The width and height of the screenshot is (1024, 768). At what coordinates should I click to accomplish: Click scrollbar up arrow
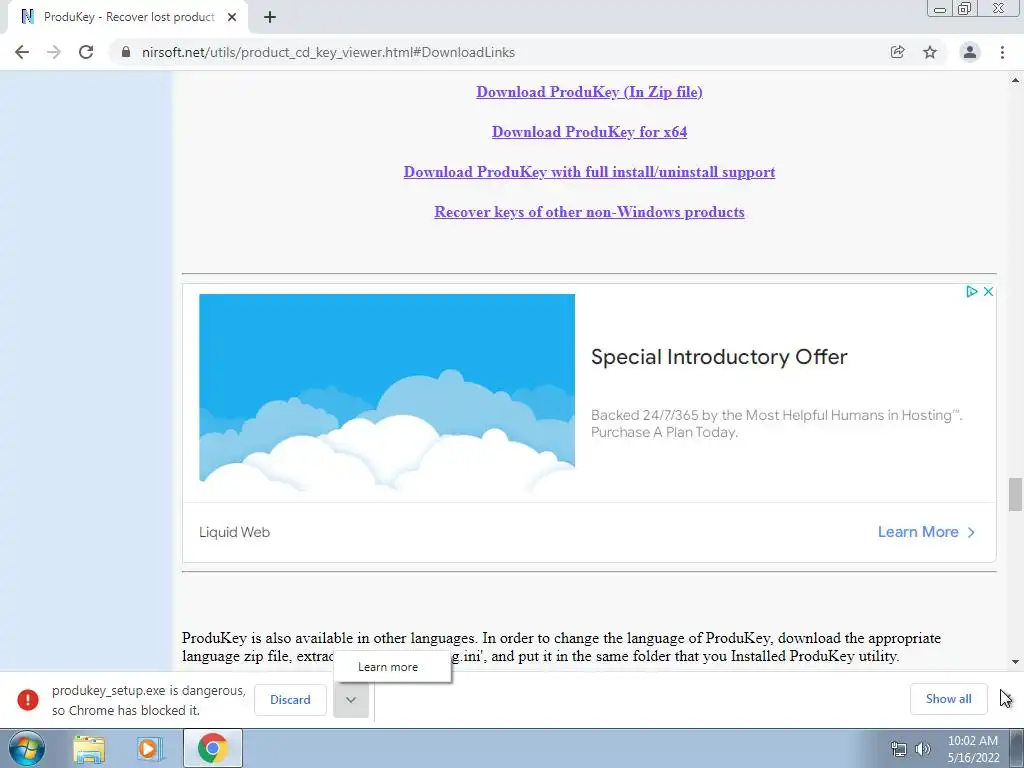1015,80
